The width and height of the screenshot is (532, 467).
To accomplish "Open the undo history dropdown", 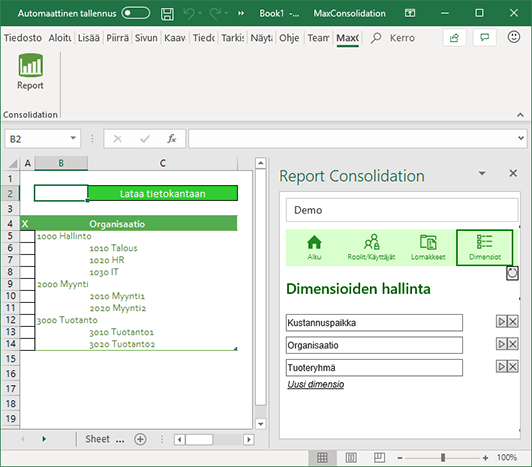I will pyautogui.click(x=200, y=14).
